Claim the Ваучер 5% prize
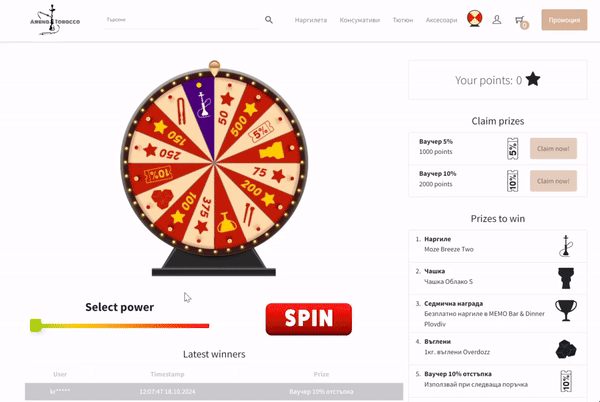Image resolution: width=600 pixels, height=402 pixels. pos(553,148)
